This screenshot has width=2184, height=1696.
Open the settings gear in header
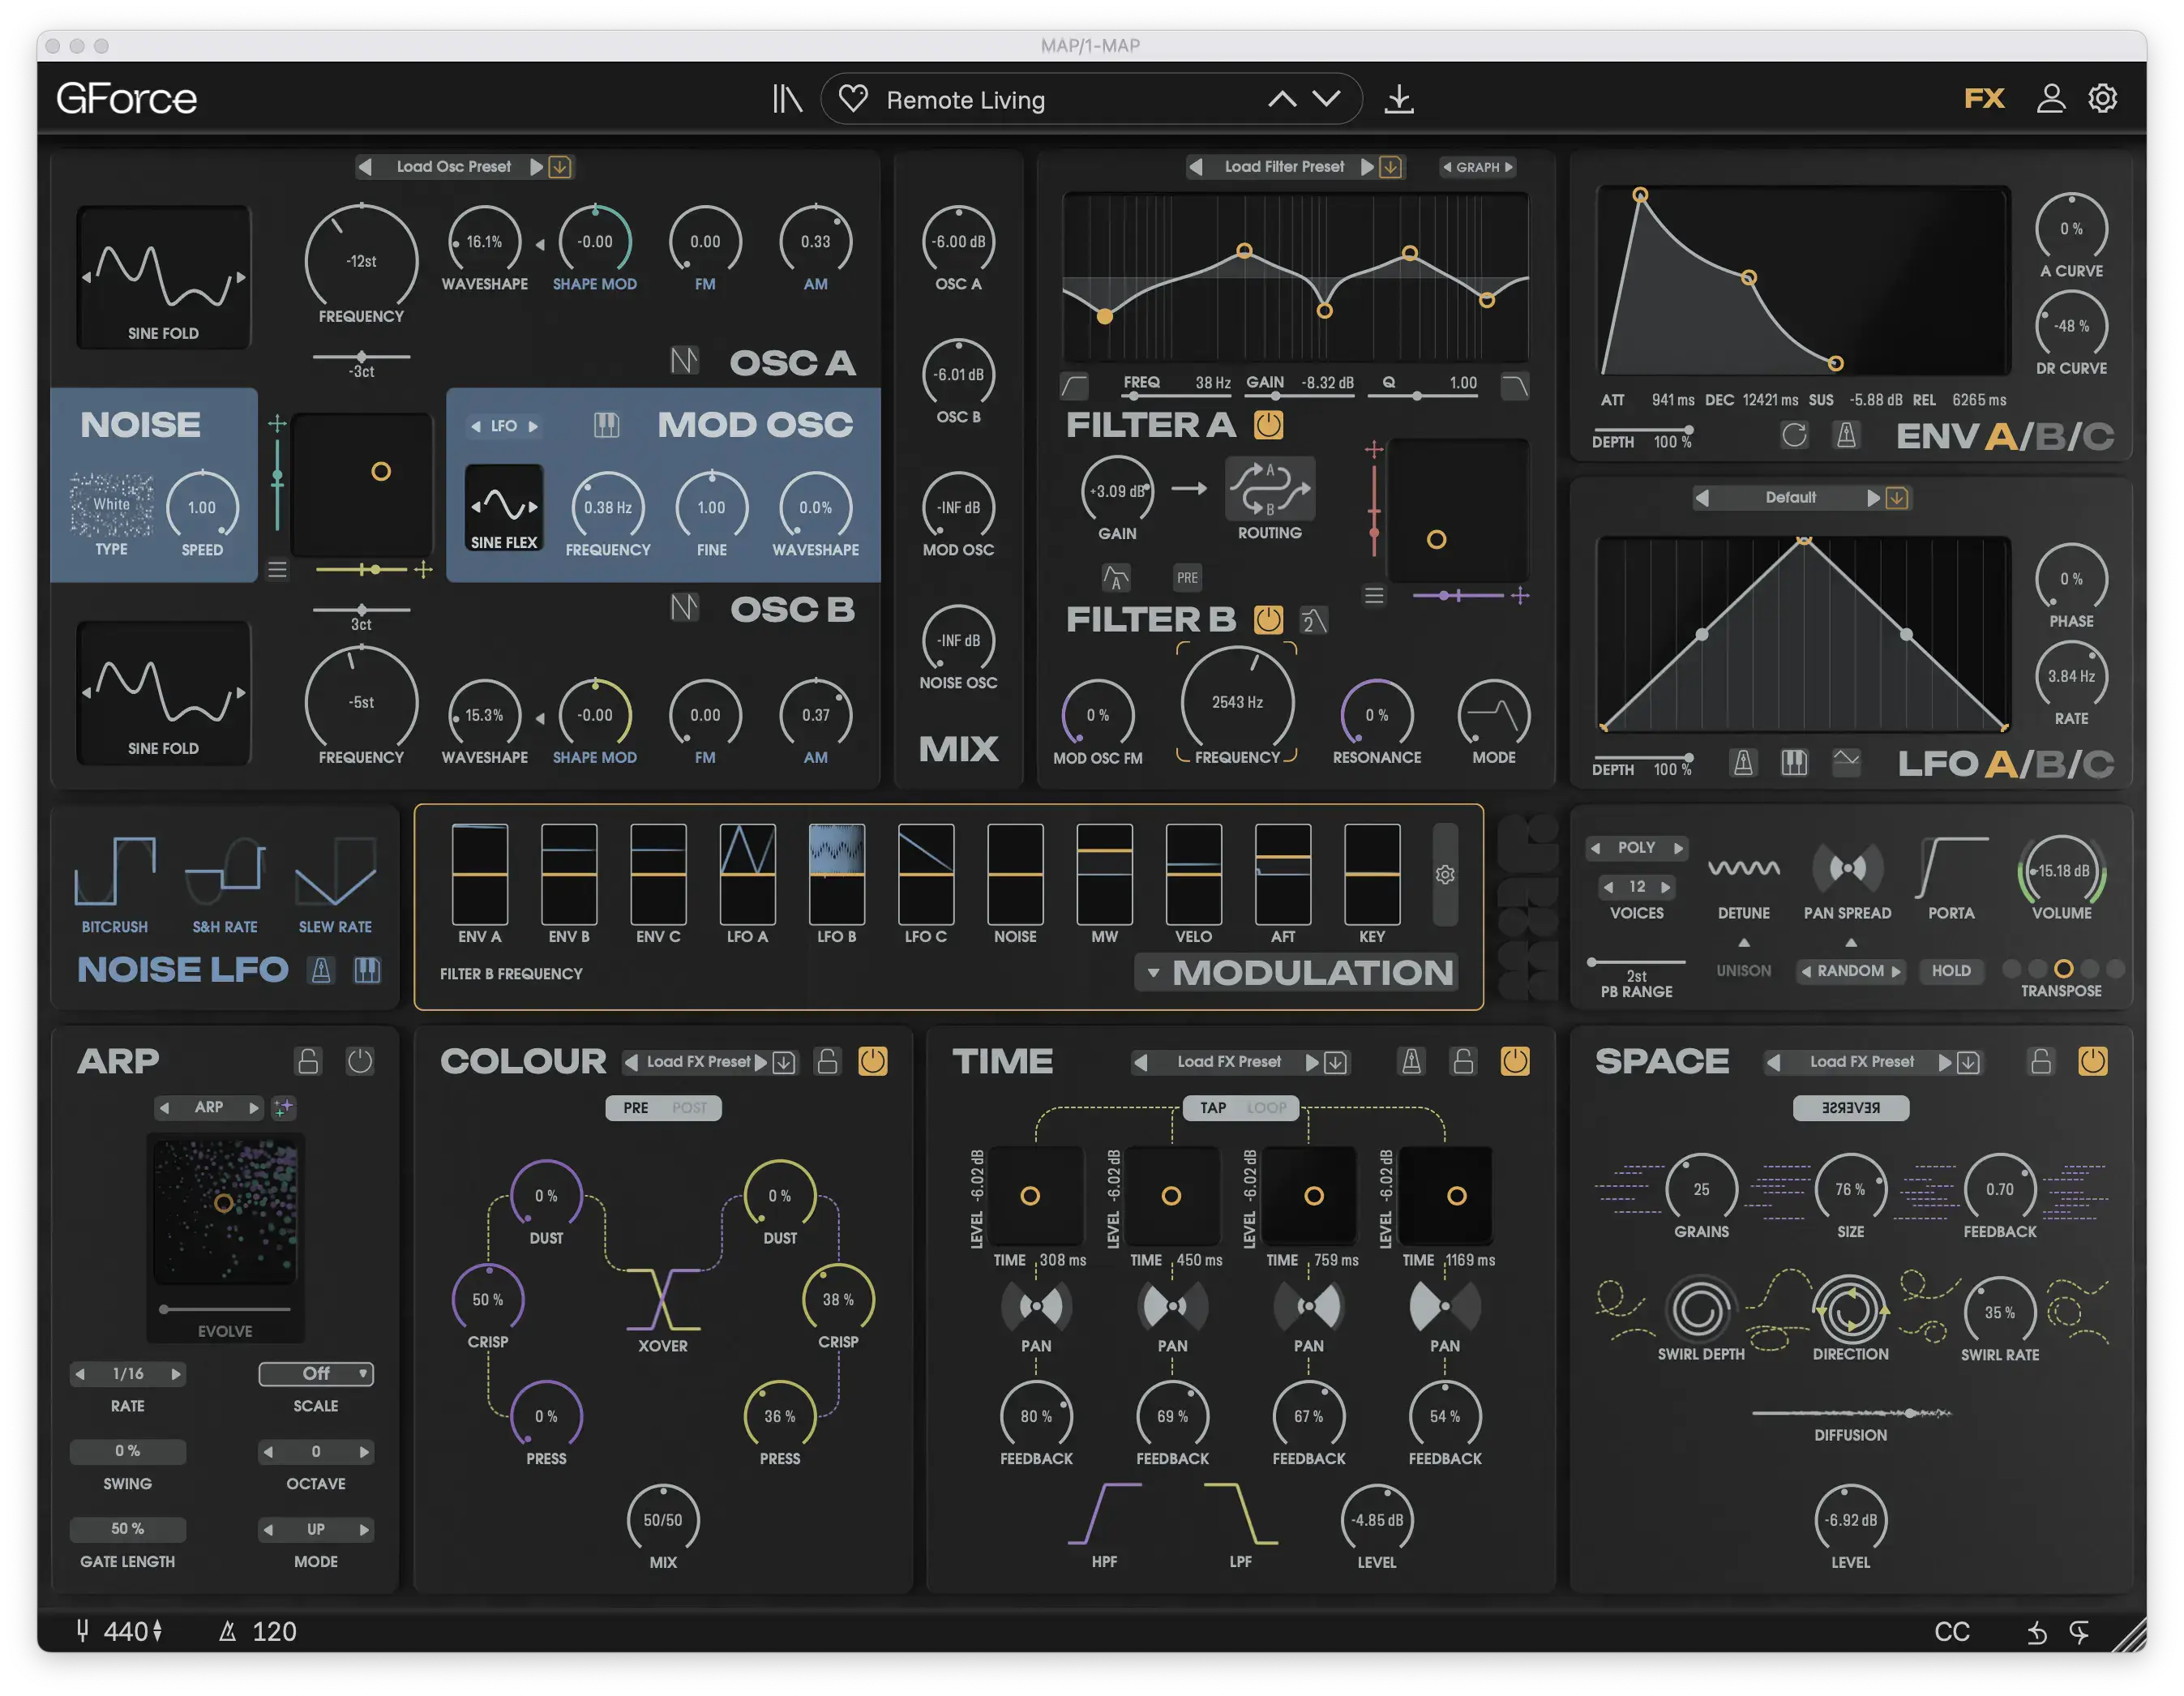coord(2103,98)
